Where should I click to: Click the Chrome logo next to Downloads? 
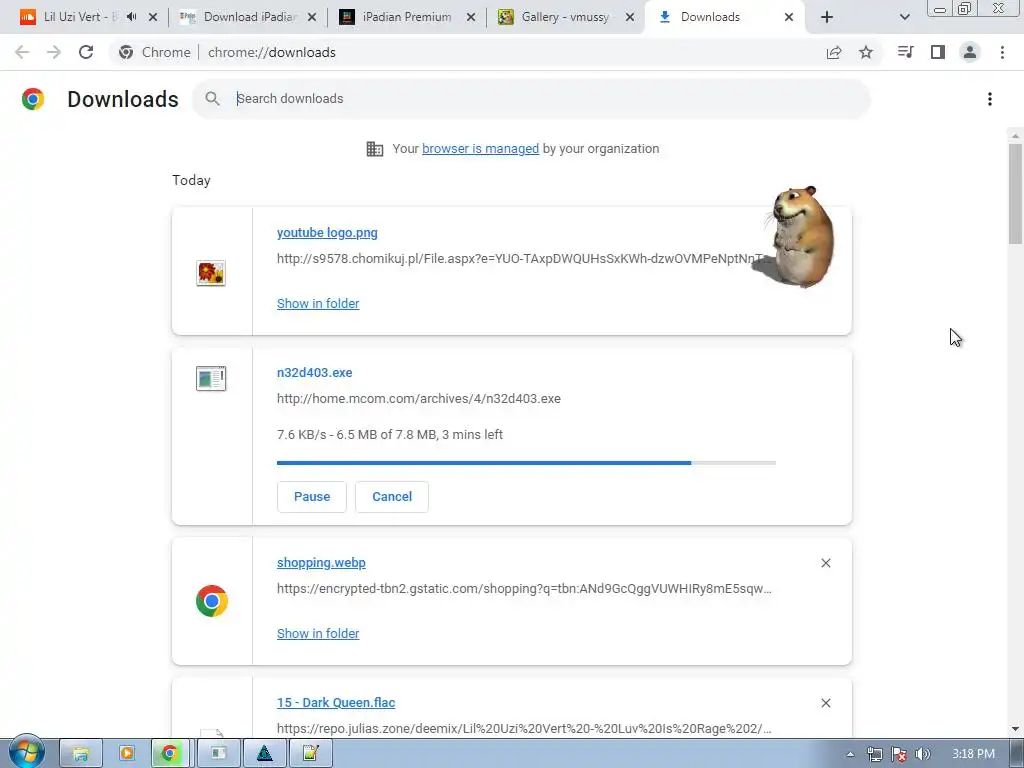click(33, 99)
